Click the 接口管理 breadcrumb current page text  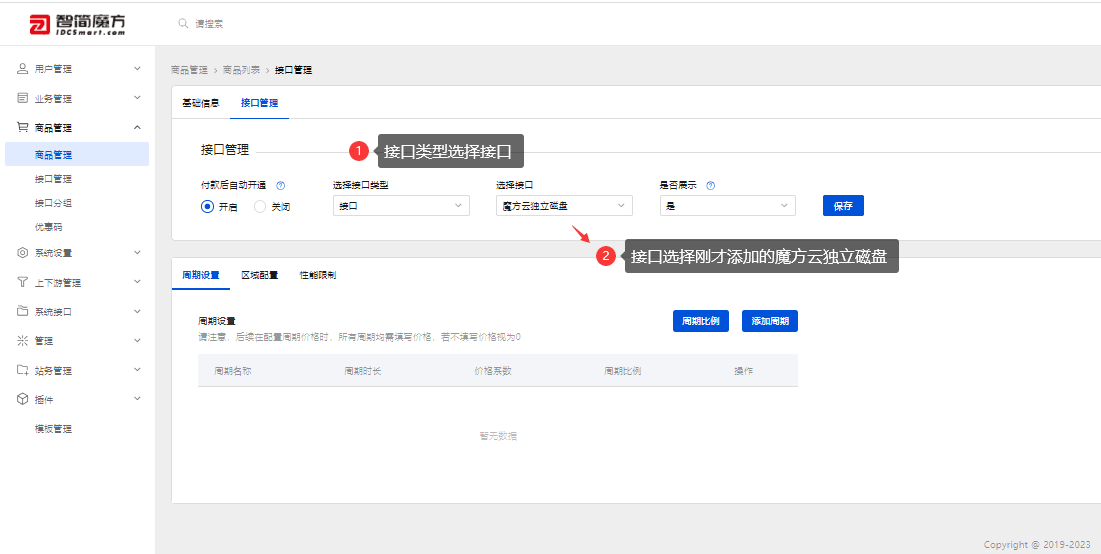click(x=294, y=70)
